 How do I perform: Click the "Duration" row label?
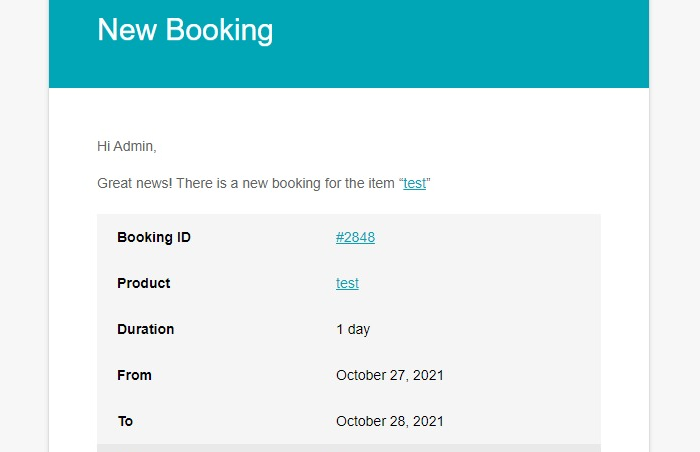(146, 329)
